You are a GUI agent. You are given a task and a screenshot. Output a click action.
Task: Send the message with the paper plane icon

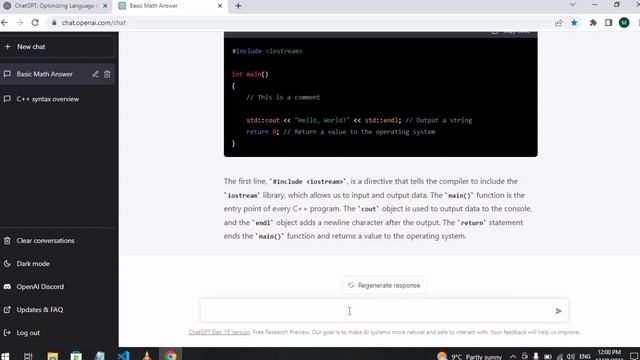pos(558,311)
